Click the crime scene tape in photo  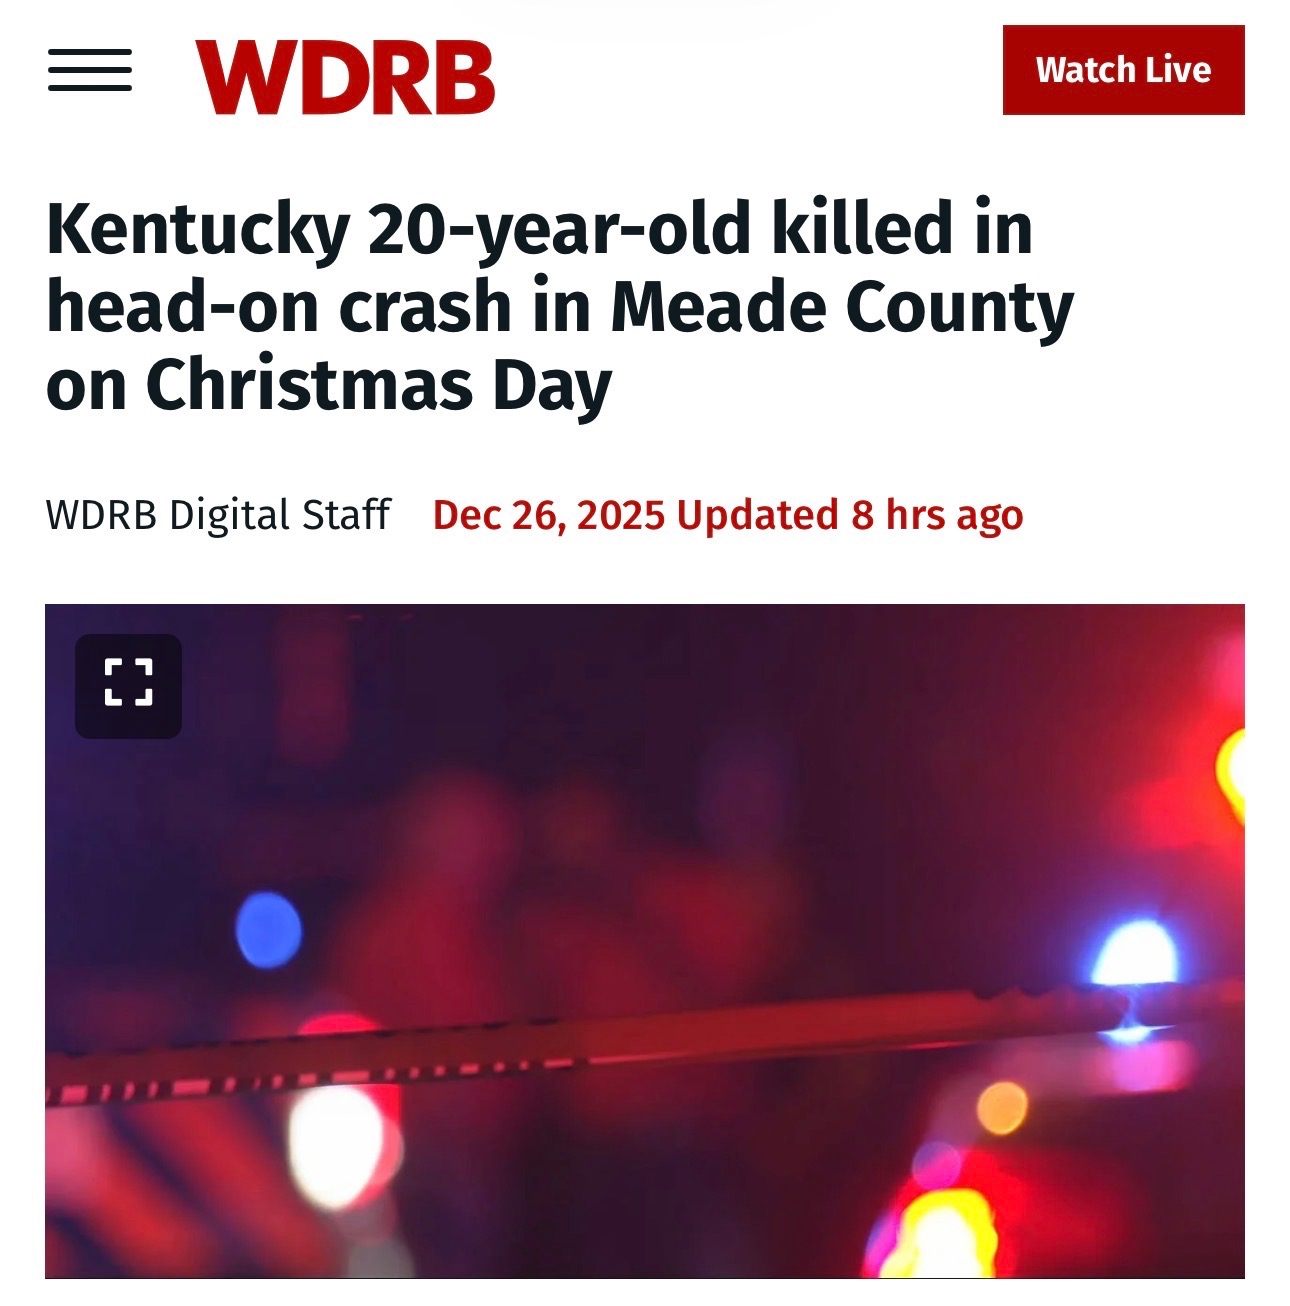click(x=640, y=1040)
